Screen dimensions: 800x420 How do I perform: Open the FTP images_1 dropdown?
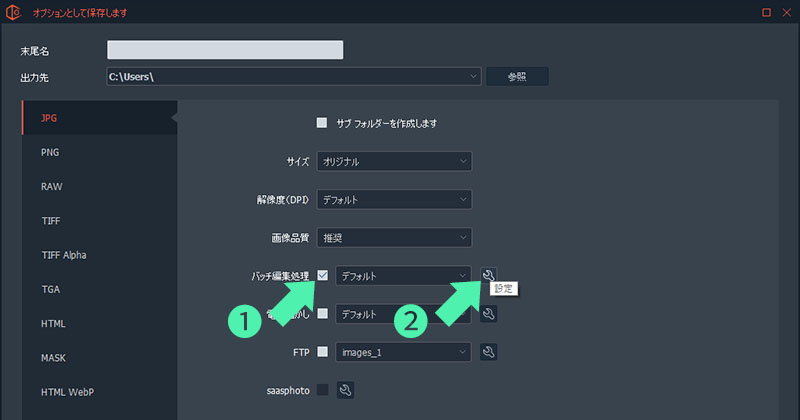pos(403,351)
